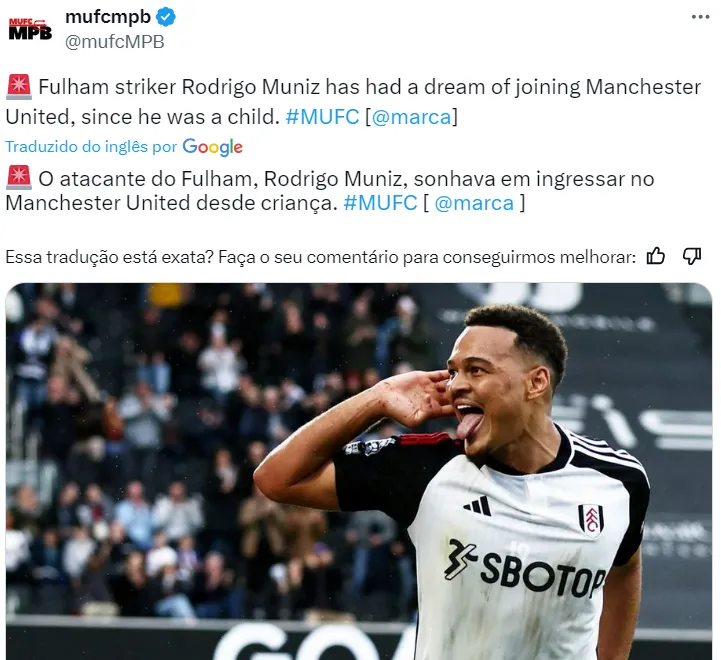Open #MUFC hashtag in the English tweet

(x=322, y=116)
